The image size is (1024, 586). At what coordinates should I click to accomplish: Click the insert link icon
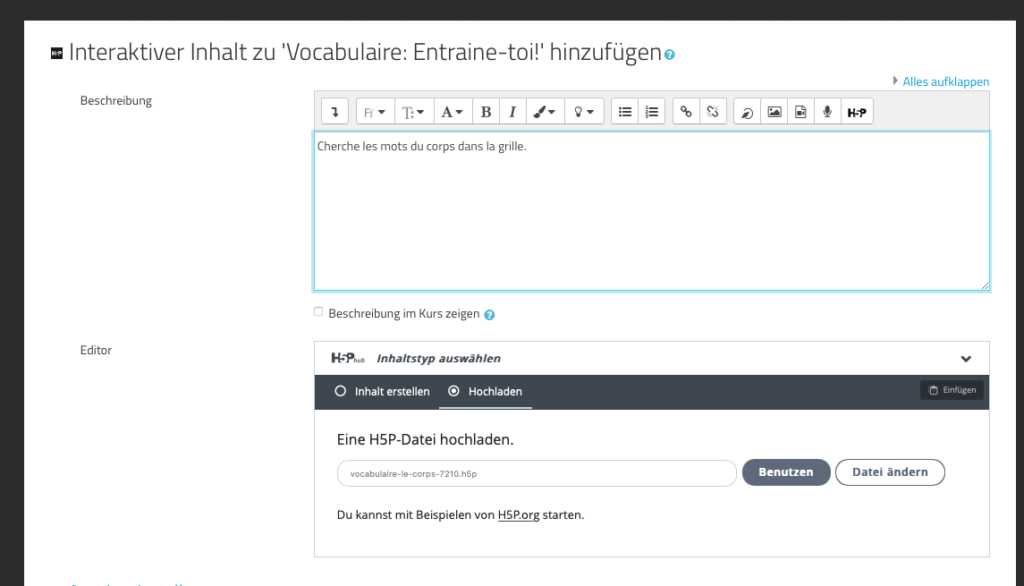(686, 112)
